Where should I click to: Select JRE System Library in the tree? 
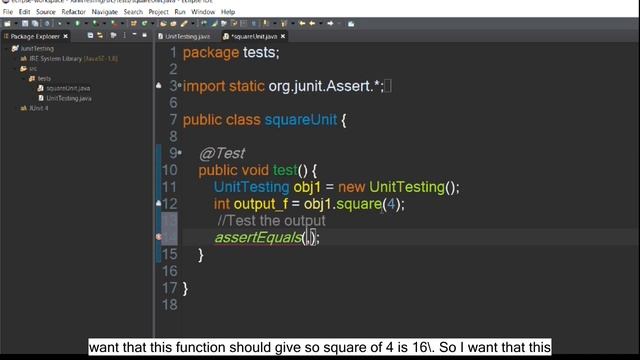tap(69, 59)
